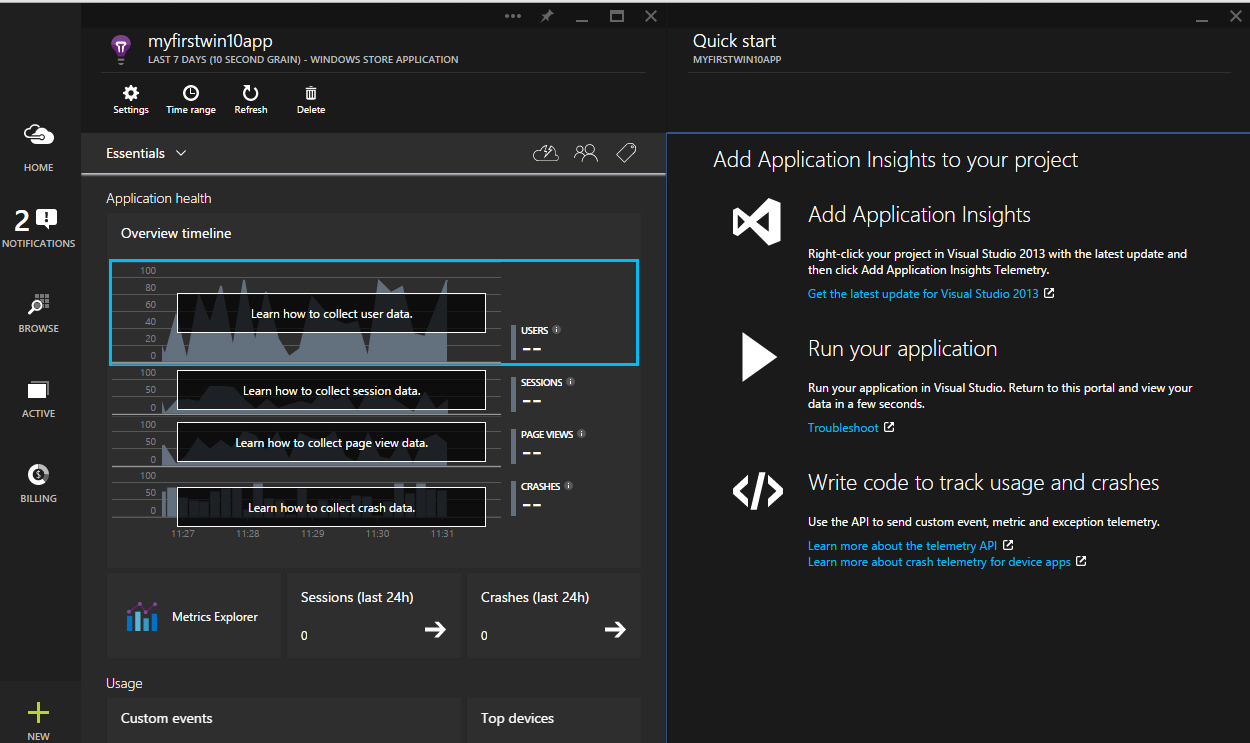This screenshot has height=743, width=1250.
Task: Click the 11:31 time axis label
Action: point(442,534)
